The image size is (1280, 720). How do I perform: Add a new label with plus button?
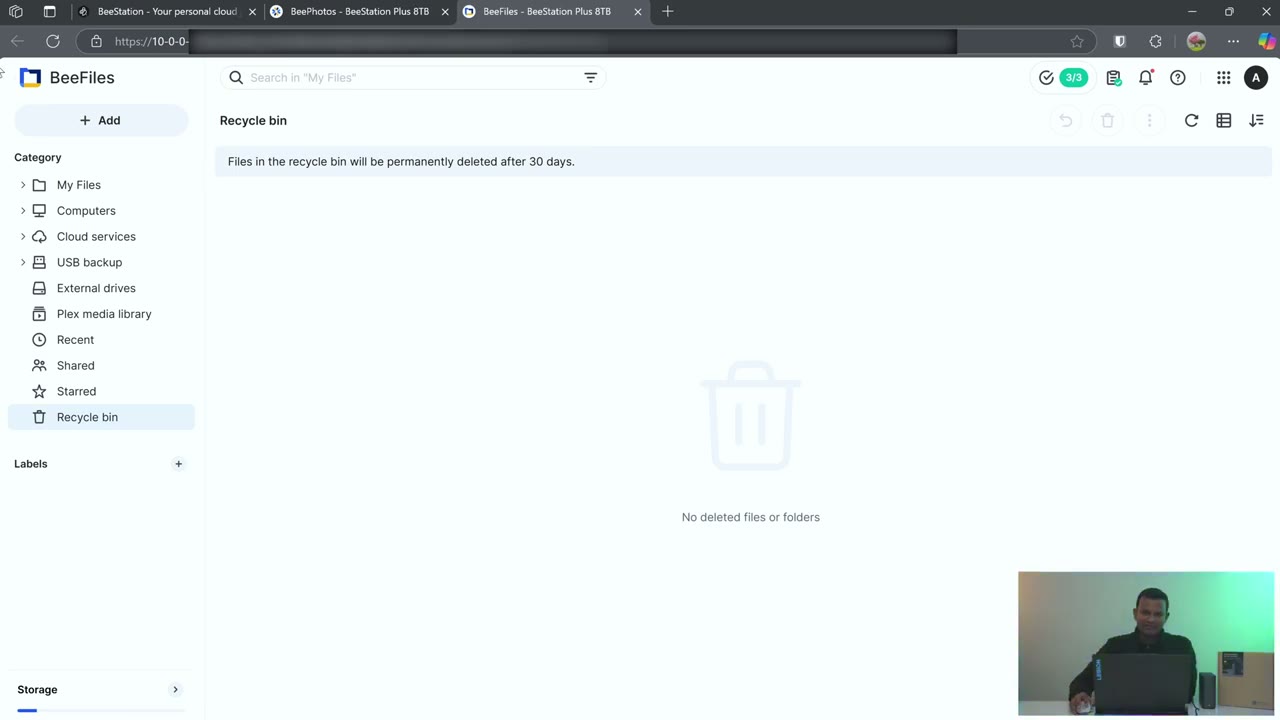pos(178,463)
